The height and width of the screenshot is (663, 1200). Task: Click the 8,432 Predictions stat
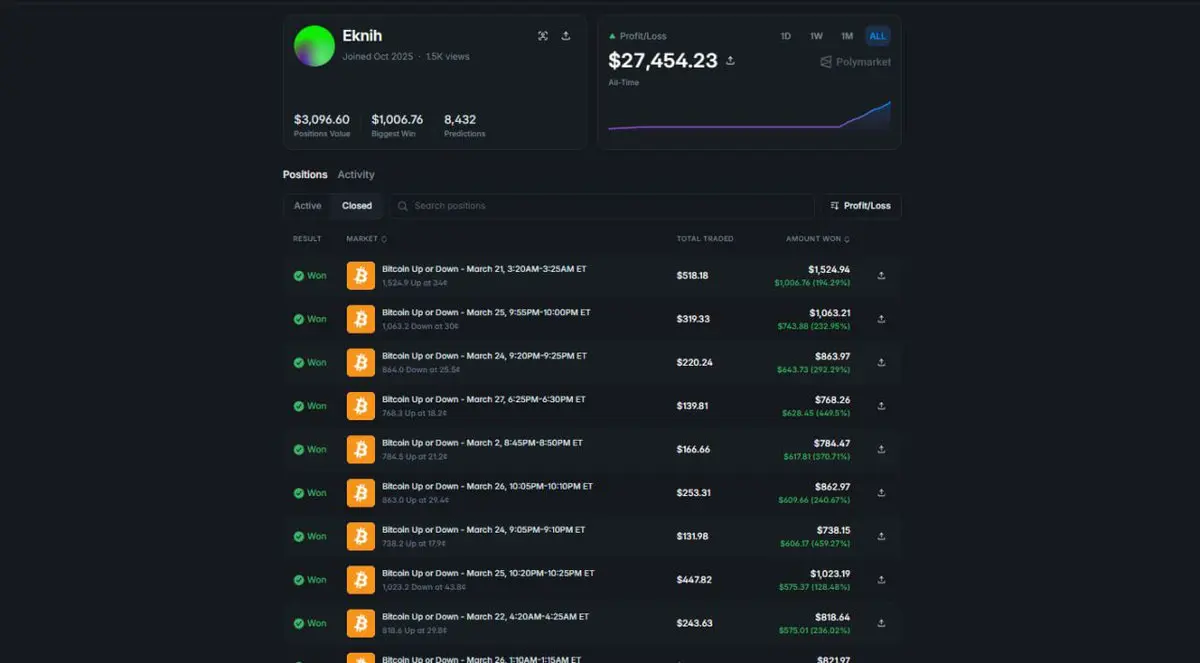pyautogui.click(x=464, y=124)
